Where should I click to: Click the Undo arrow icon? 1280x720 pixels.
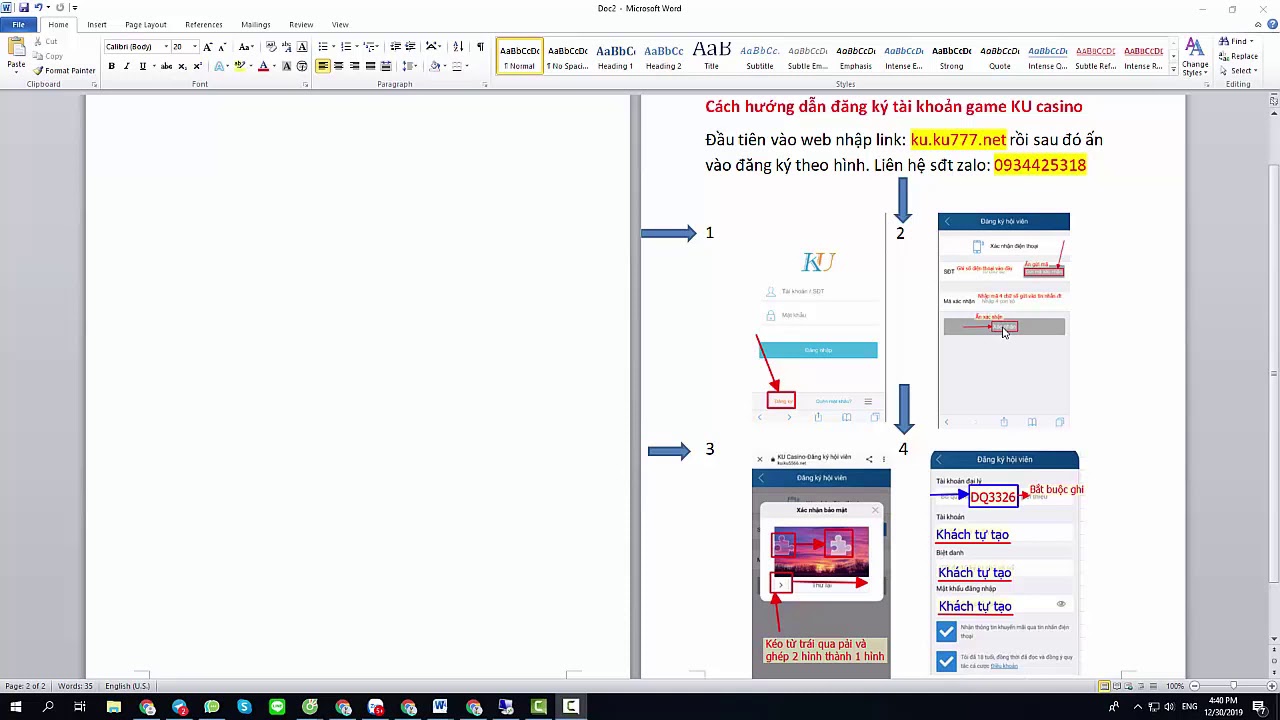(37, 8)
